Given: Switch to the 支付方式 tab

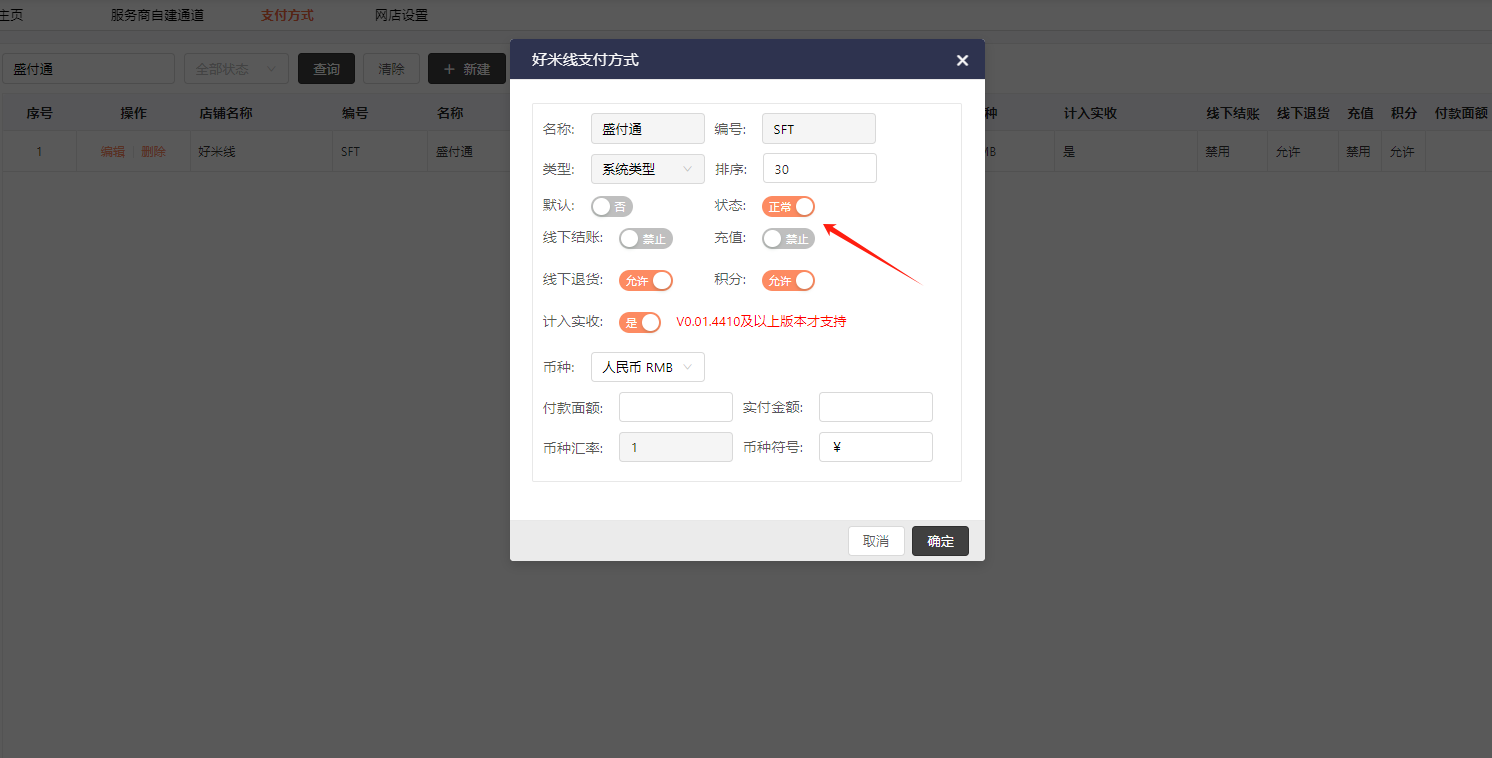Looking at the screenshot, I should pos(287,15).
